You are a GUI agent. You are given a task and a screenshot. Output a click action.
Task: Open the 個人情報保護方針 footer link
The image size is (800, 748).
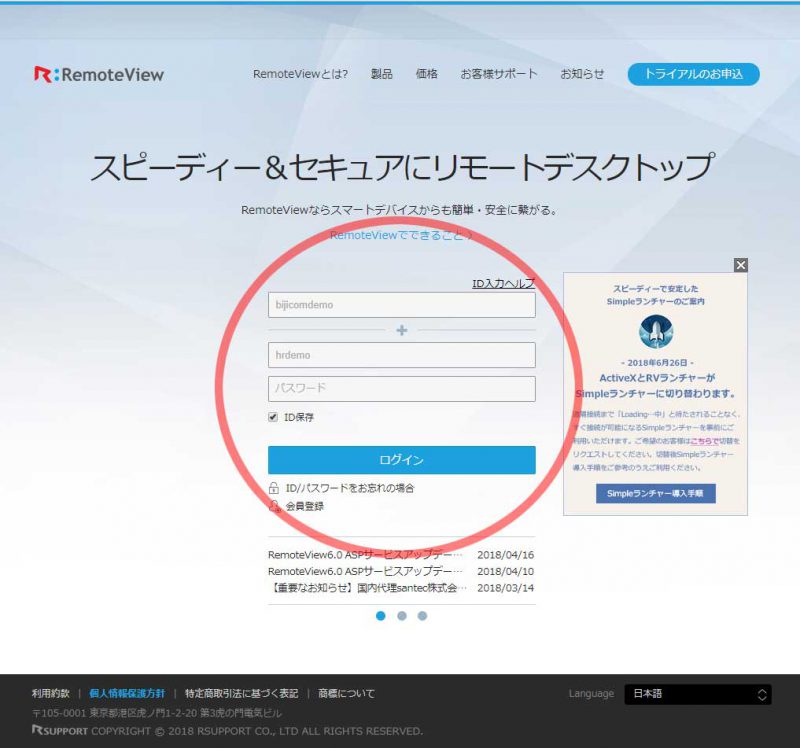[x=127, y=693]
